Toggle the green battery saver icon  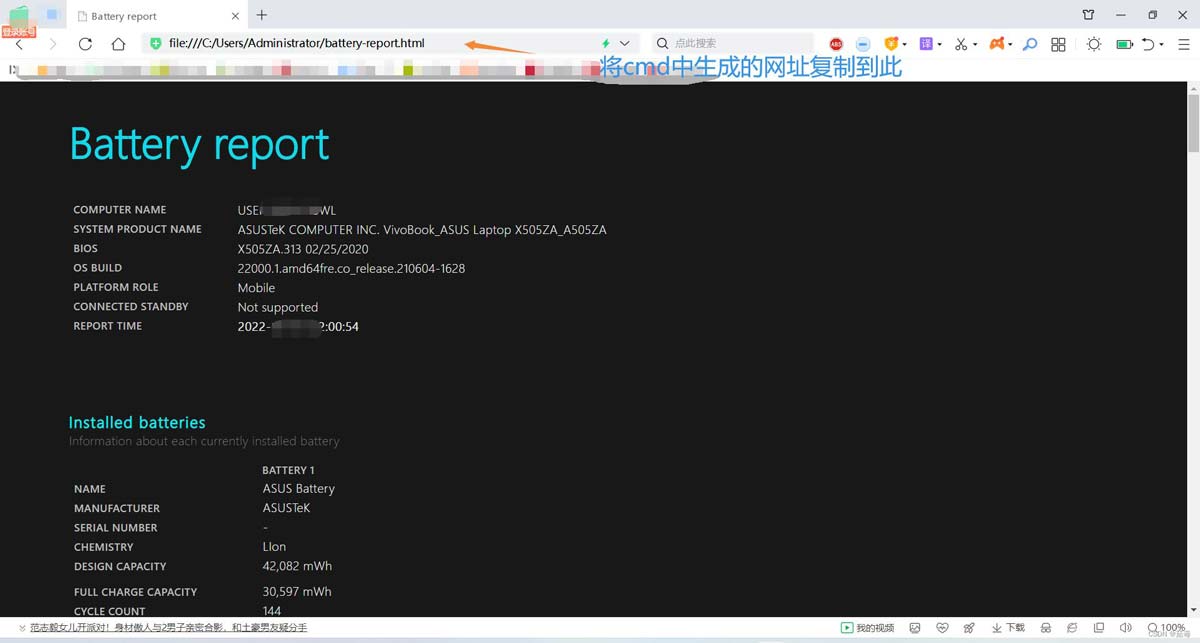(1123, 44)
